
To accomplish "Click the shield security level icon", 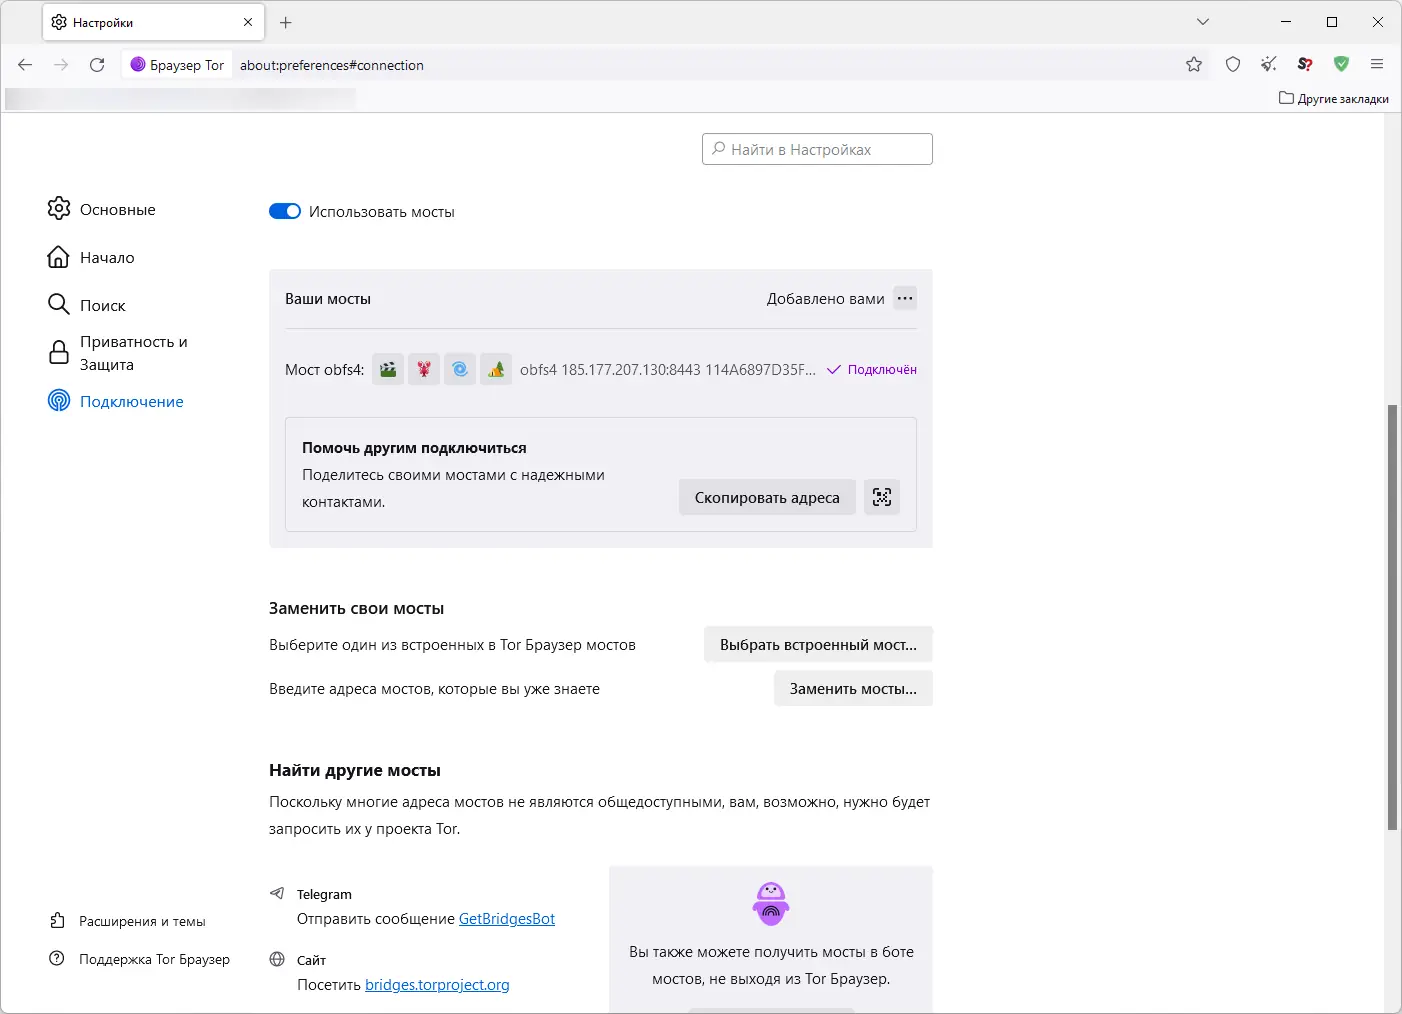I will point(1233,65).
